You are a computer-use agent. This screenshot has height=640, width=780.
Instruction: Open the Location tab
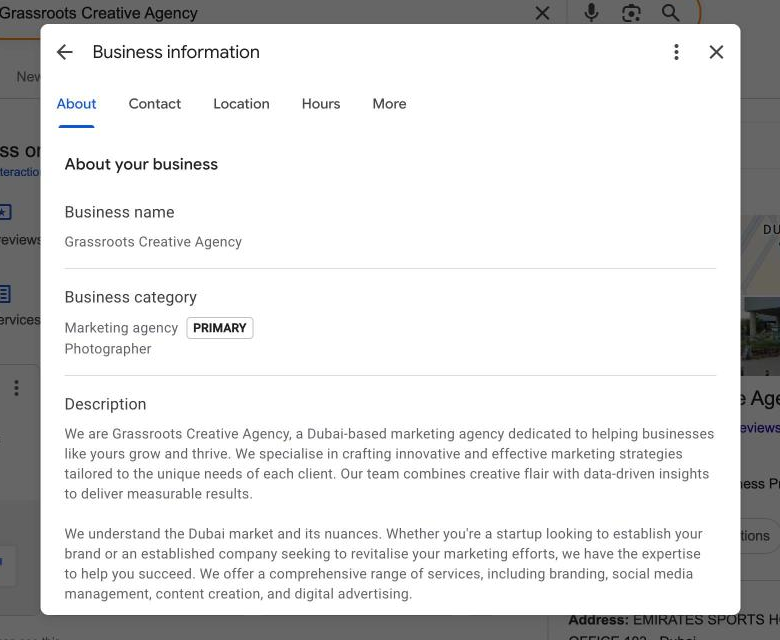241,103
